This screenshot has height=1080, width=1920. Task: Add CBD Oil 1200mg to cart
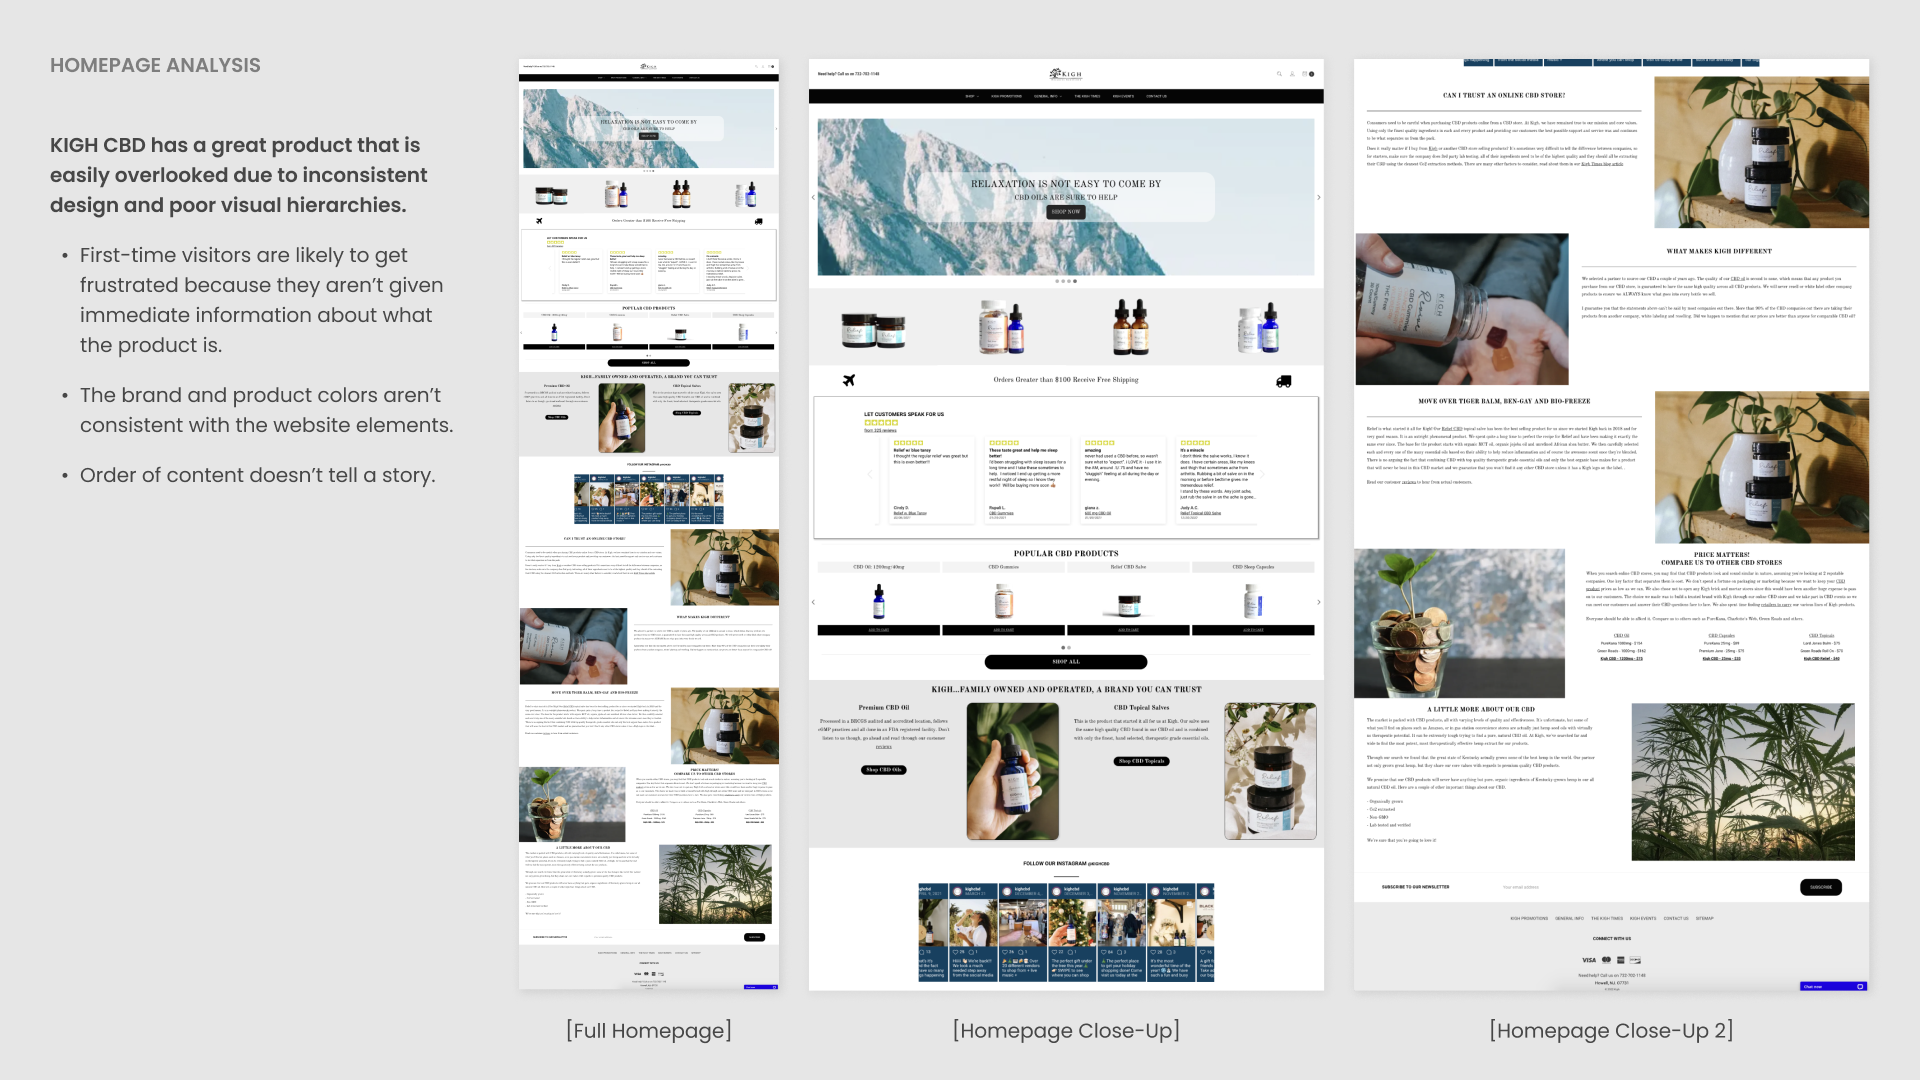pos(878,631)
